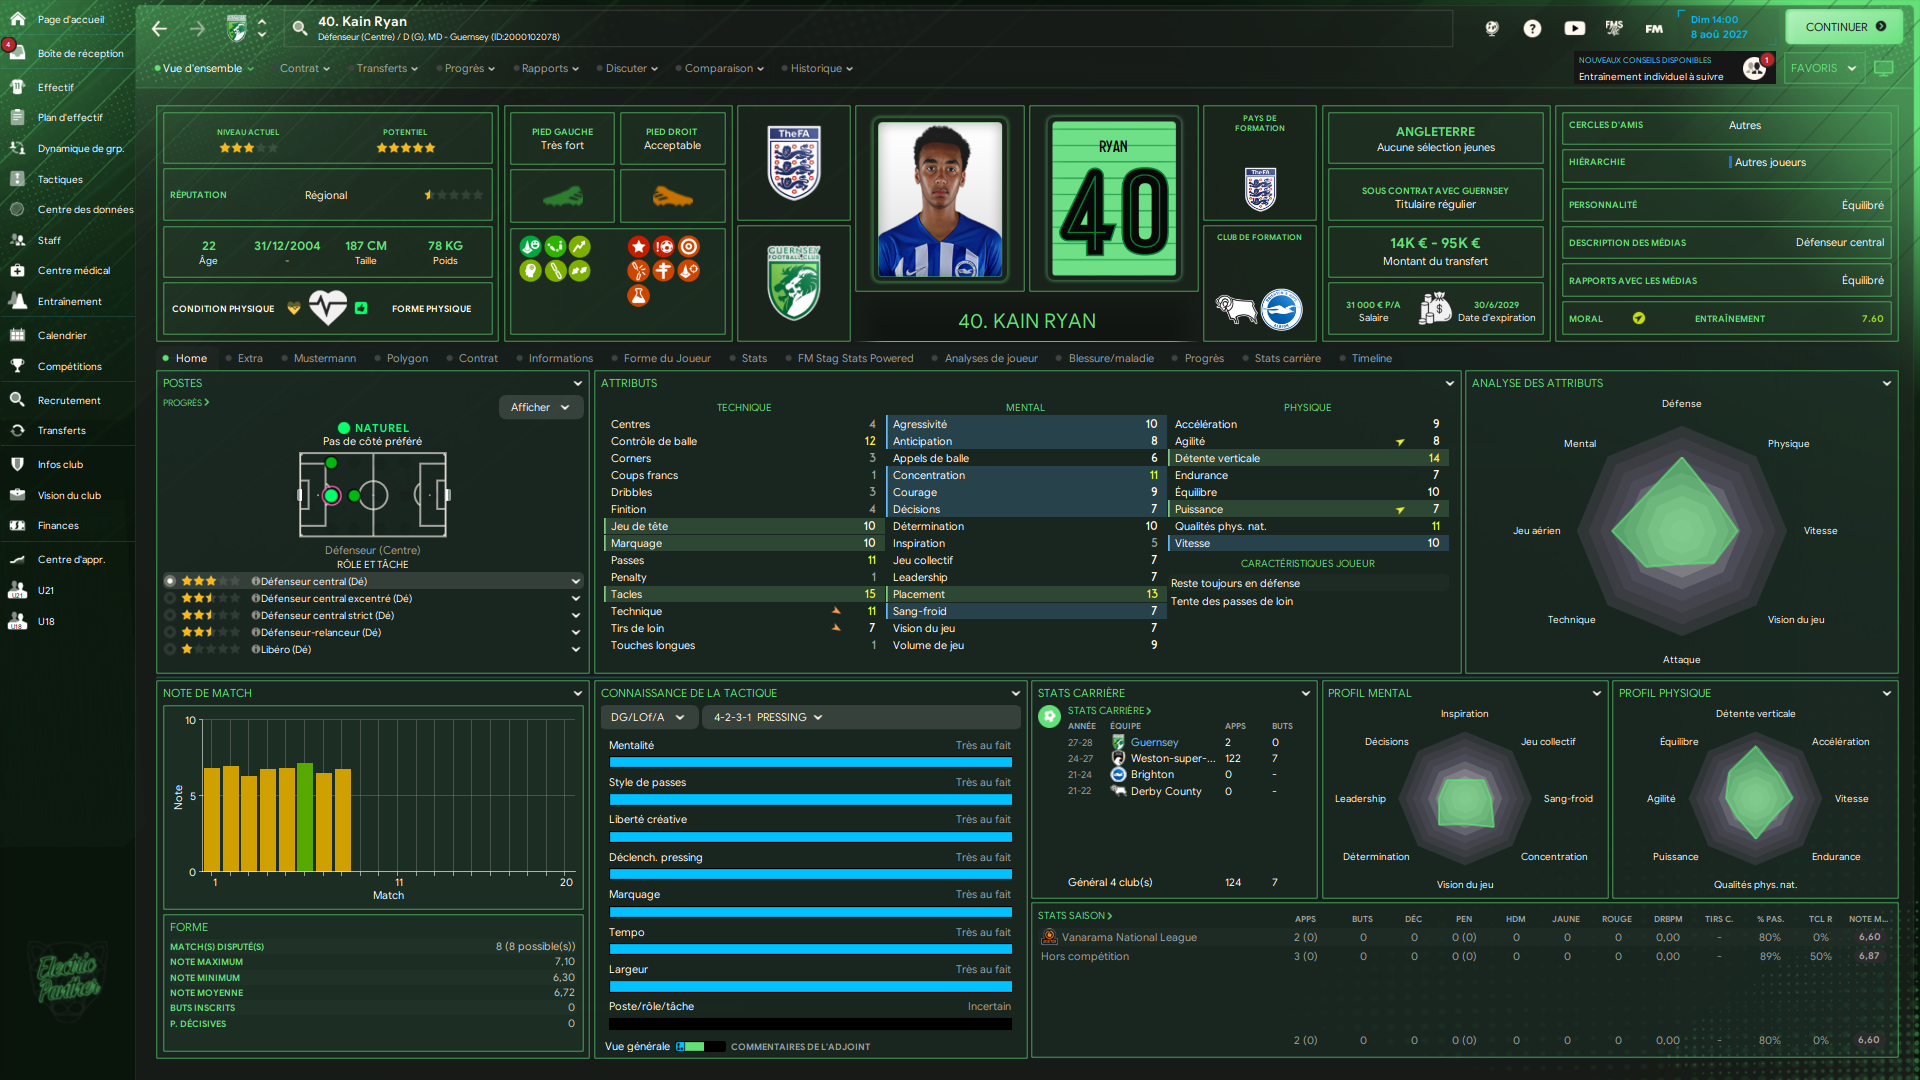Switch to the Stats carrière tab
Viewport: 1920px width, 1080px height.
[x=1287, y=358]
